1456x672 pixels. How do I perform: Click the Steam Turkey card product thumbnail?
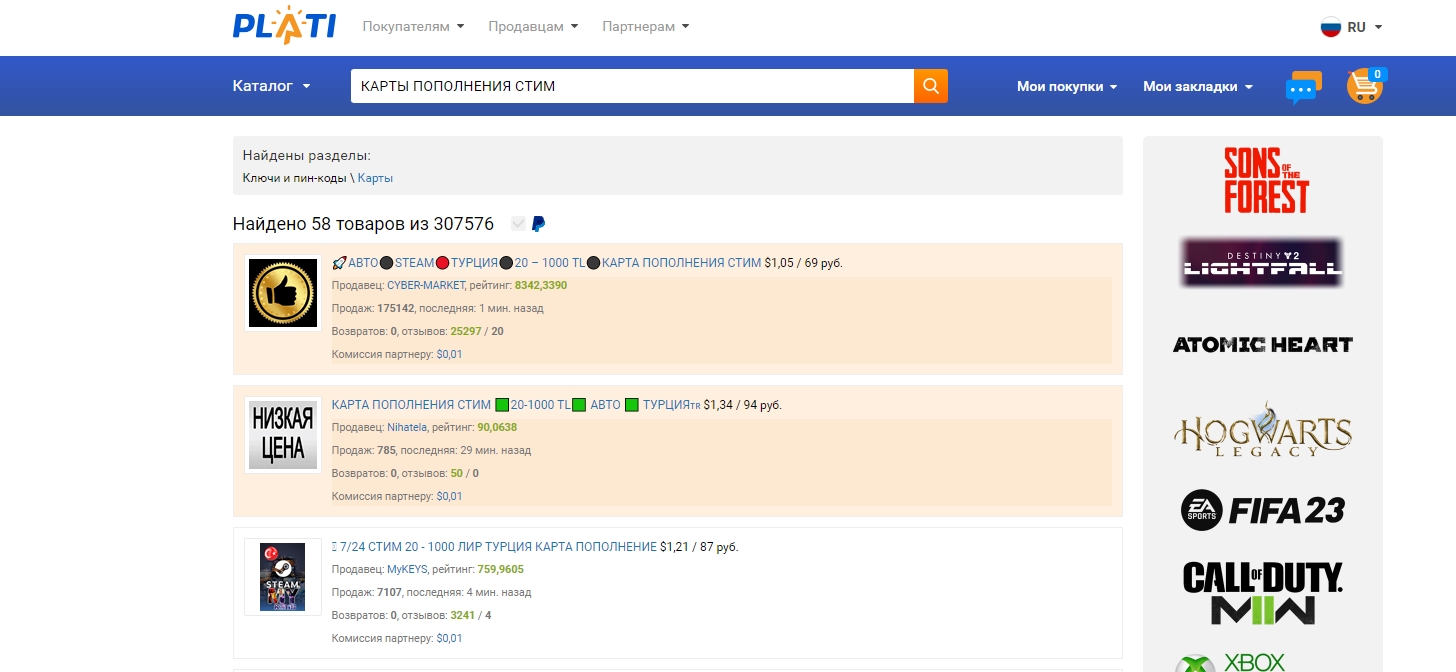pyautogui.click(x=283, y=577)
